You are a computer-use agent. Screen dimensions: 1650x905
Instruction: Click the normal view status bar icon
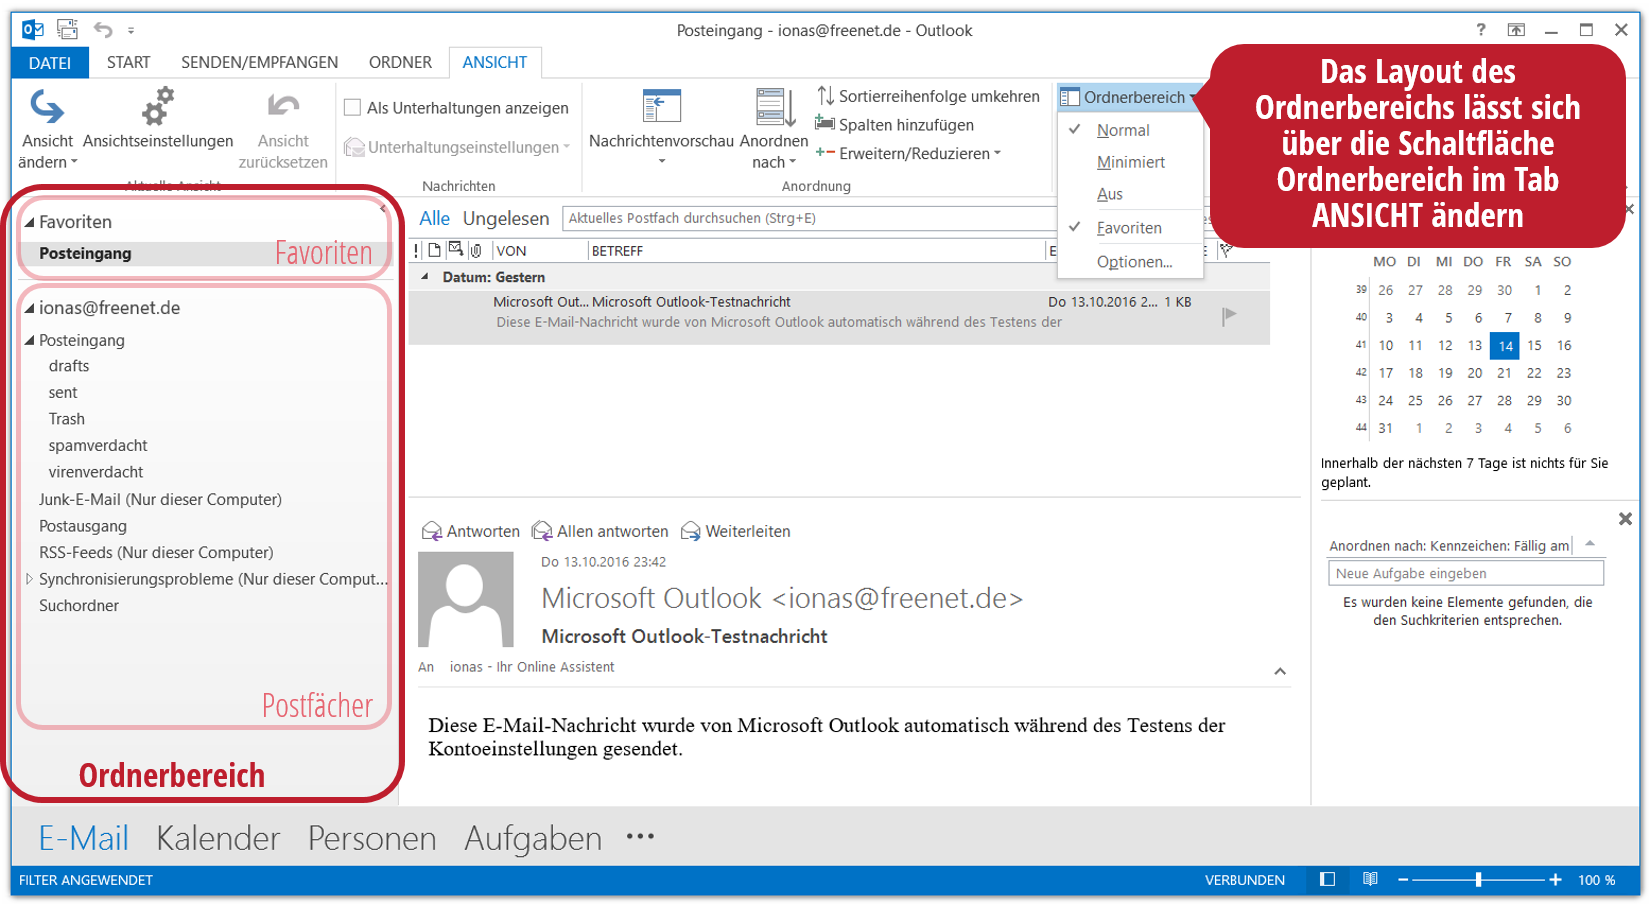(1327, 880)
